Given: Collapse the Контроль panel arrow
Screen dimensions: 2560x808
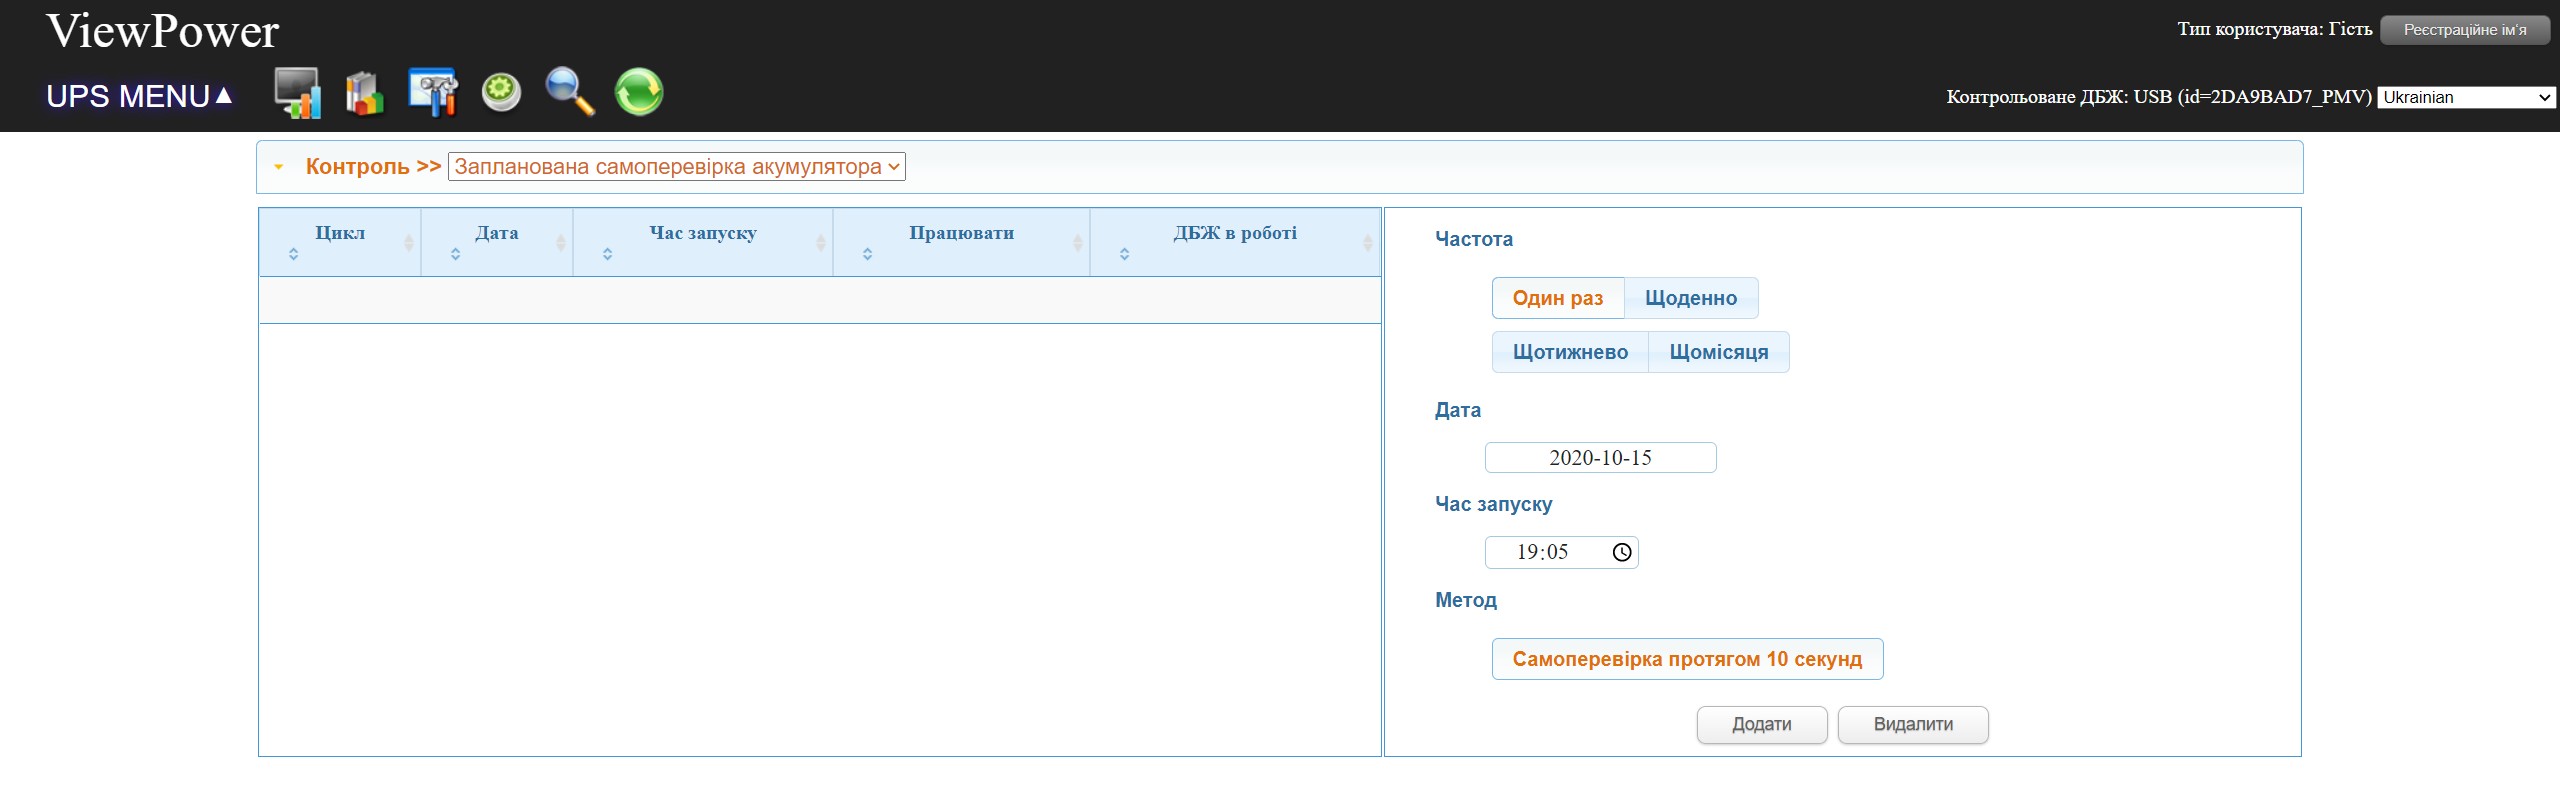Looking at the screenshot, I should click(279, 167).
